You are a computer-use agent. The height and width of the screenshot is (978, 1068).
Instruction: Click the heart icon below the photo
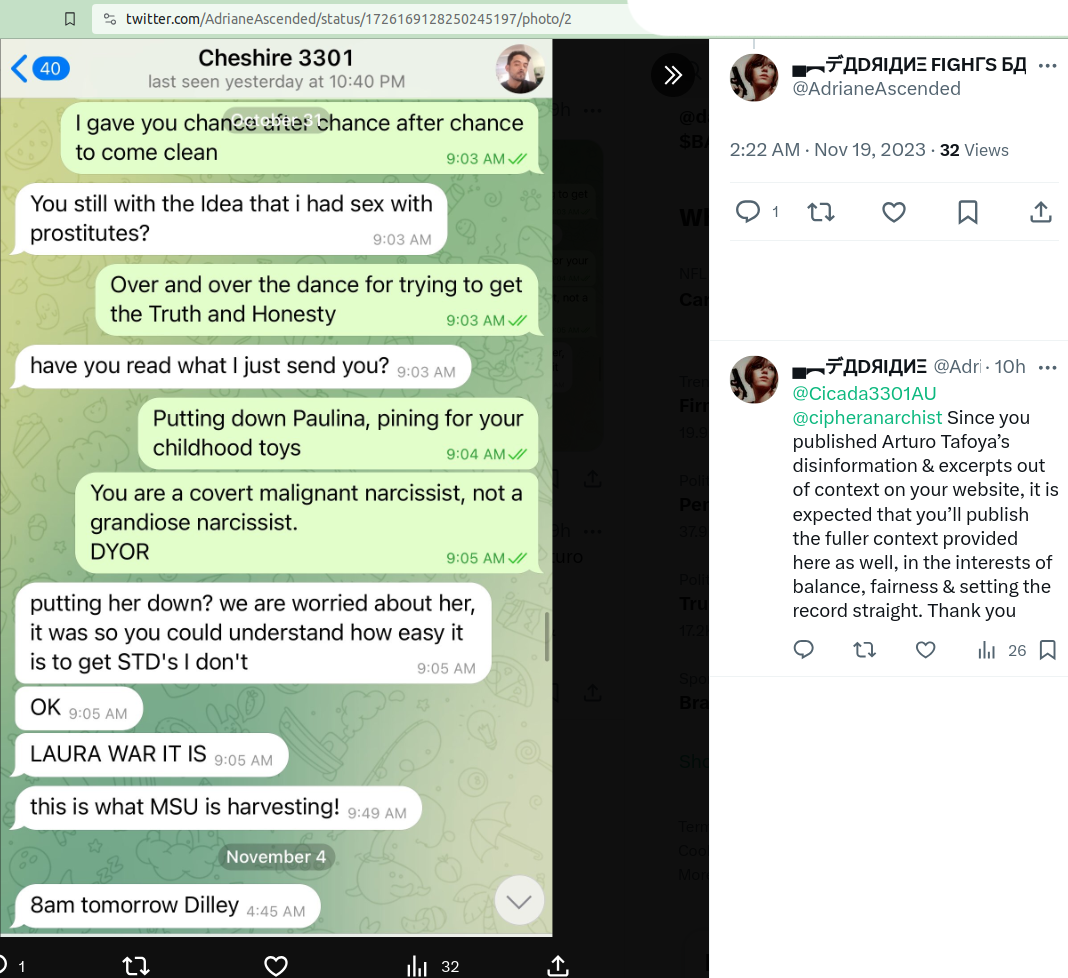point(276,966)
